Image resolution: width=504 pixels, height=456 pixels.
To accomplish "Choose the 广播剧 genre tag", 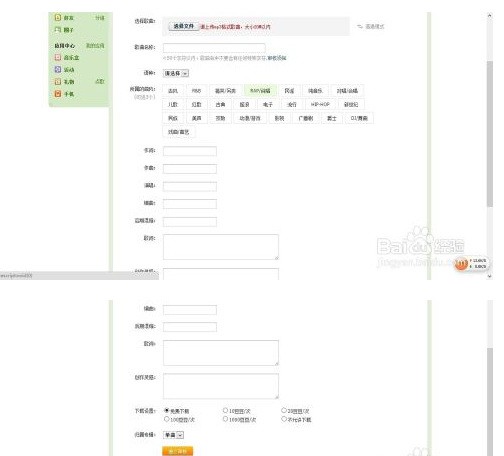I will pyautogui.click(x=306, y=118).
